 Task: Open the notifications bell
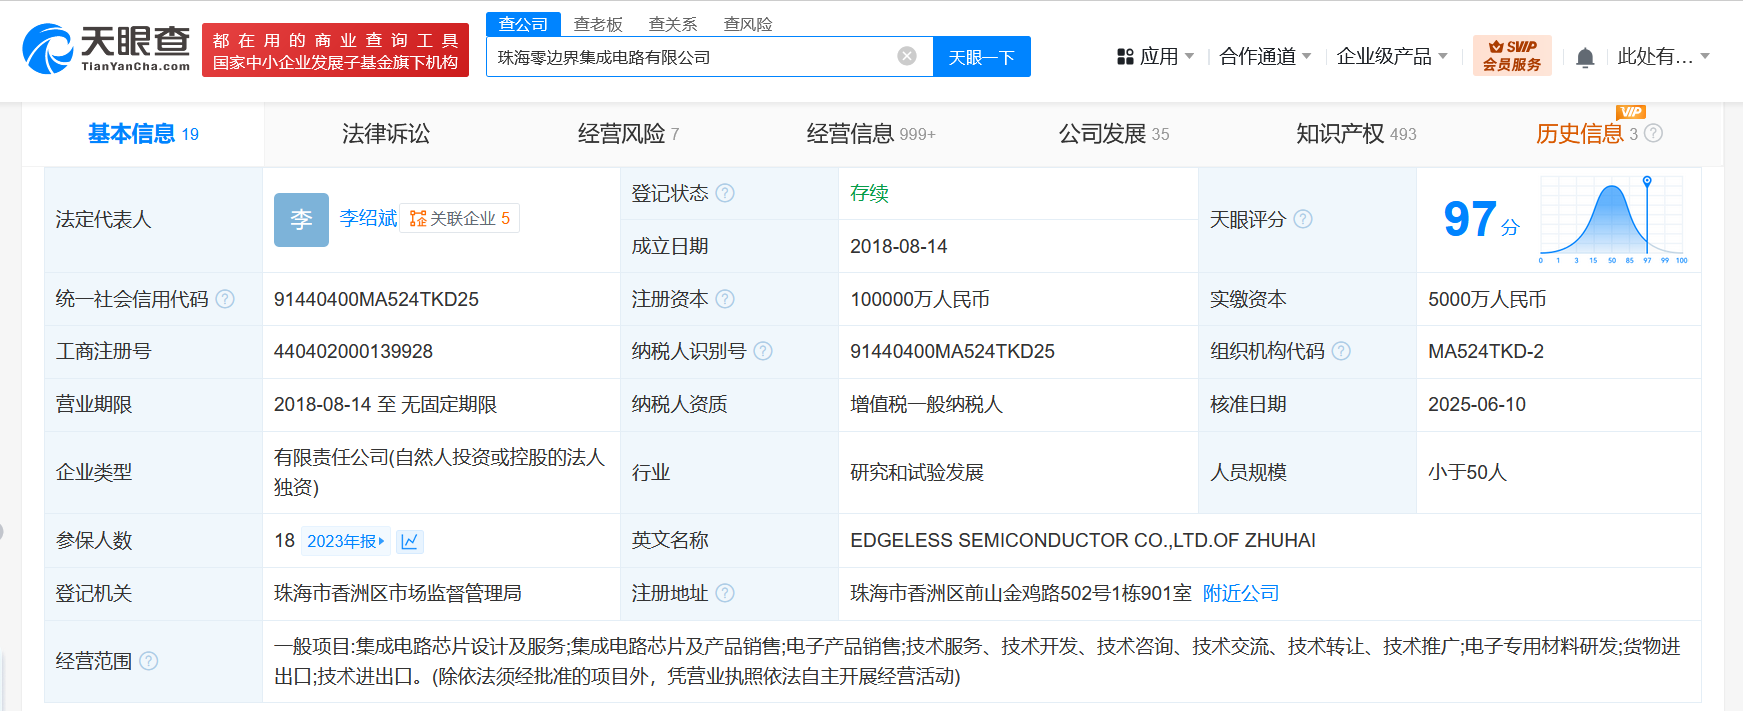coord(1585,58)
